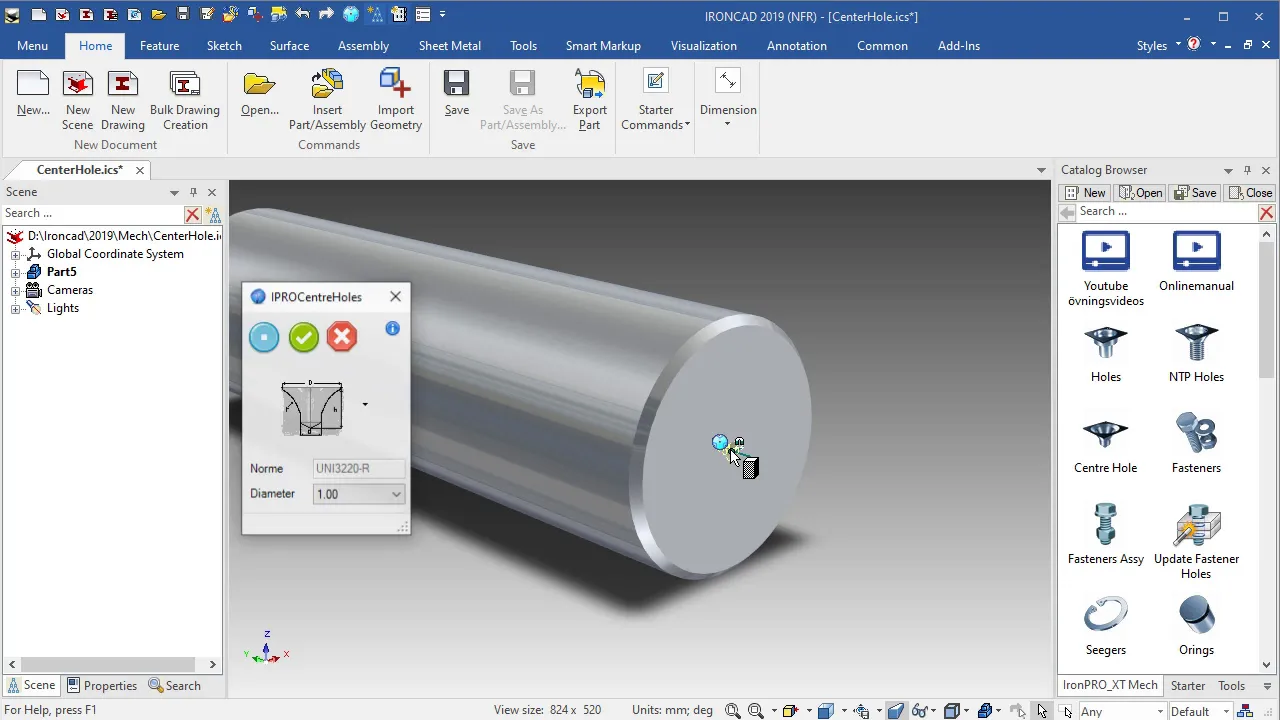Close the CenterHole.ics document tab
The image size is (1280, 720).
tap(140, 171)
